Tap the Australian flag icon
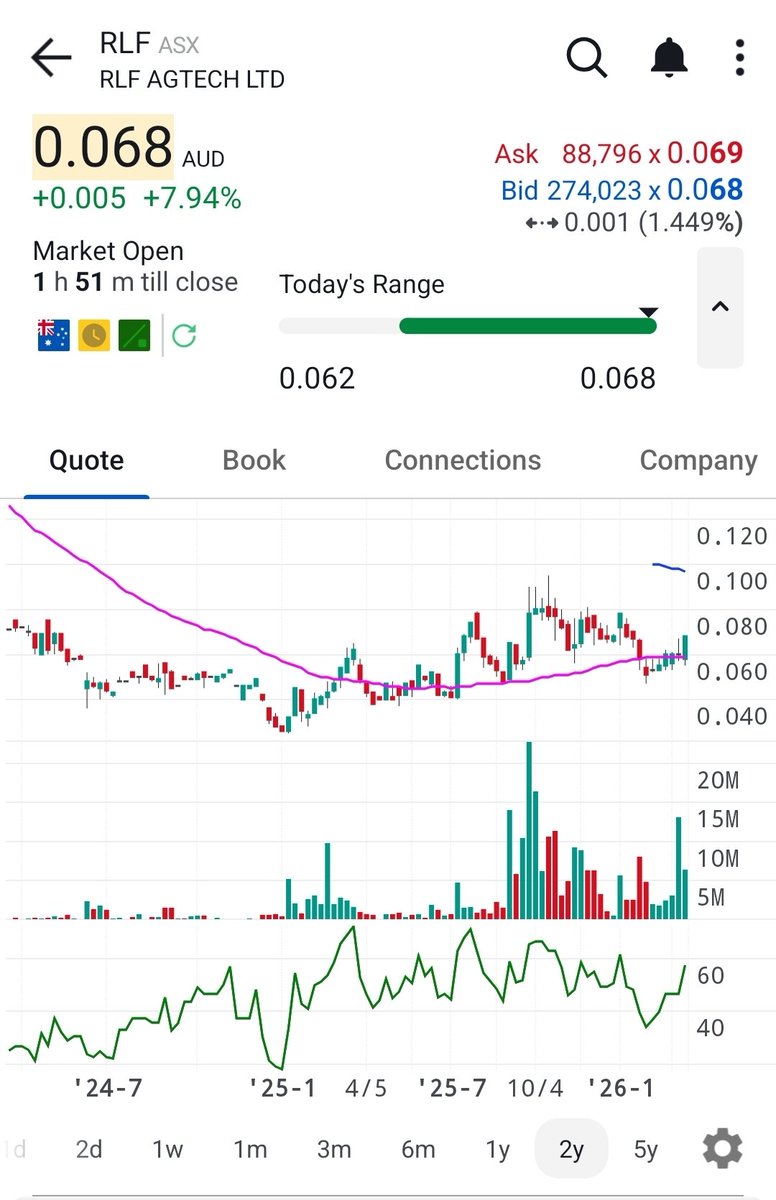The height and width of the screenshot is (1200, 776). pyautogui.click(x=53, y=335)
